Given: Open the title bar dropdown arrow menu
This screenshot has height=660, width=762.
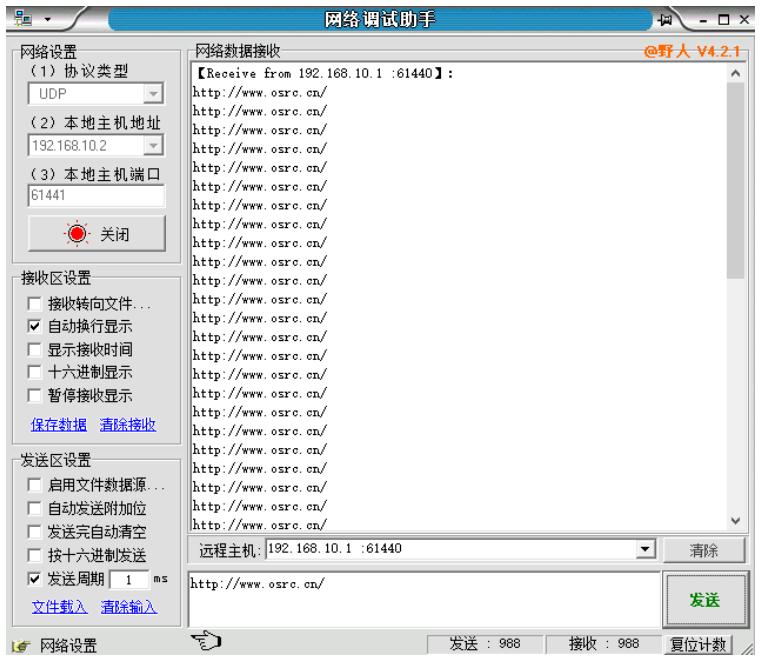Looking at the screenshot, I should (x=48, y=19).
